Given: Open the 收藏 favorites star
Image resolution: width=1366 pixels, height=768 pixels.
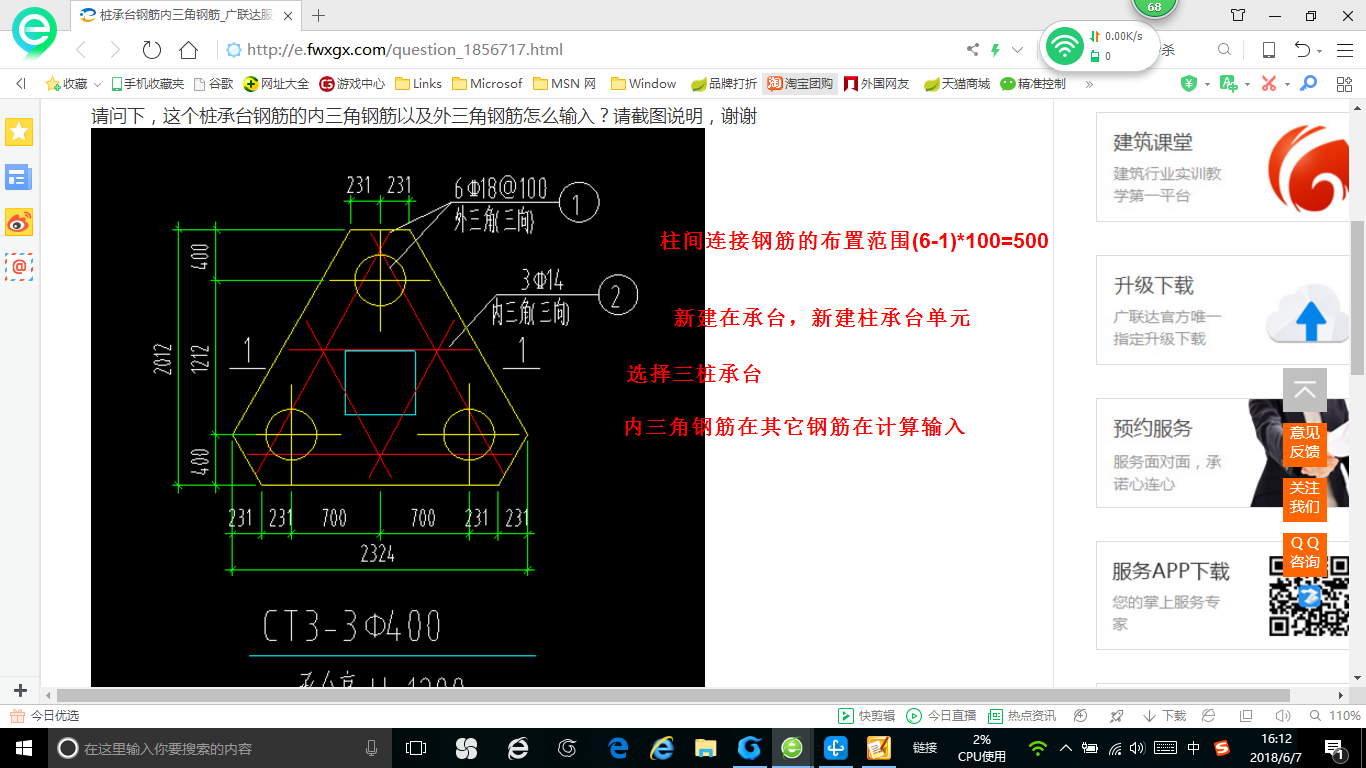Looking at the screenshot, I should (53, 84).
